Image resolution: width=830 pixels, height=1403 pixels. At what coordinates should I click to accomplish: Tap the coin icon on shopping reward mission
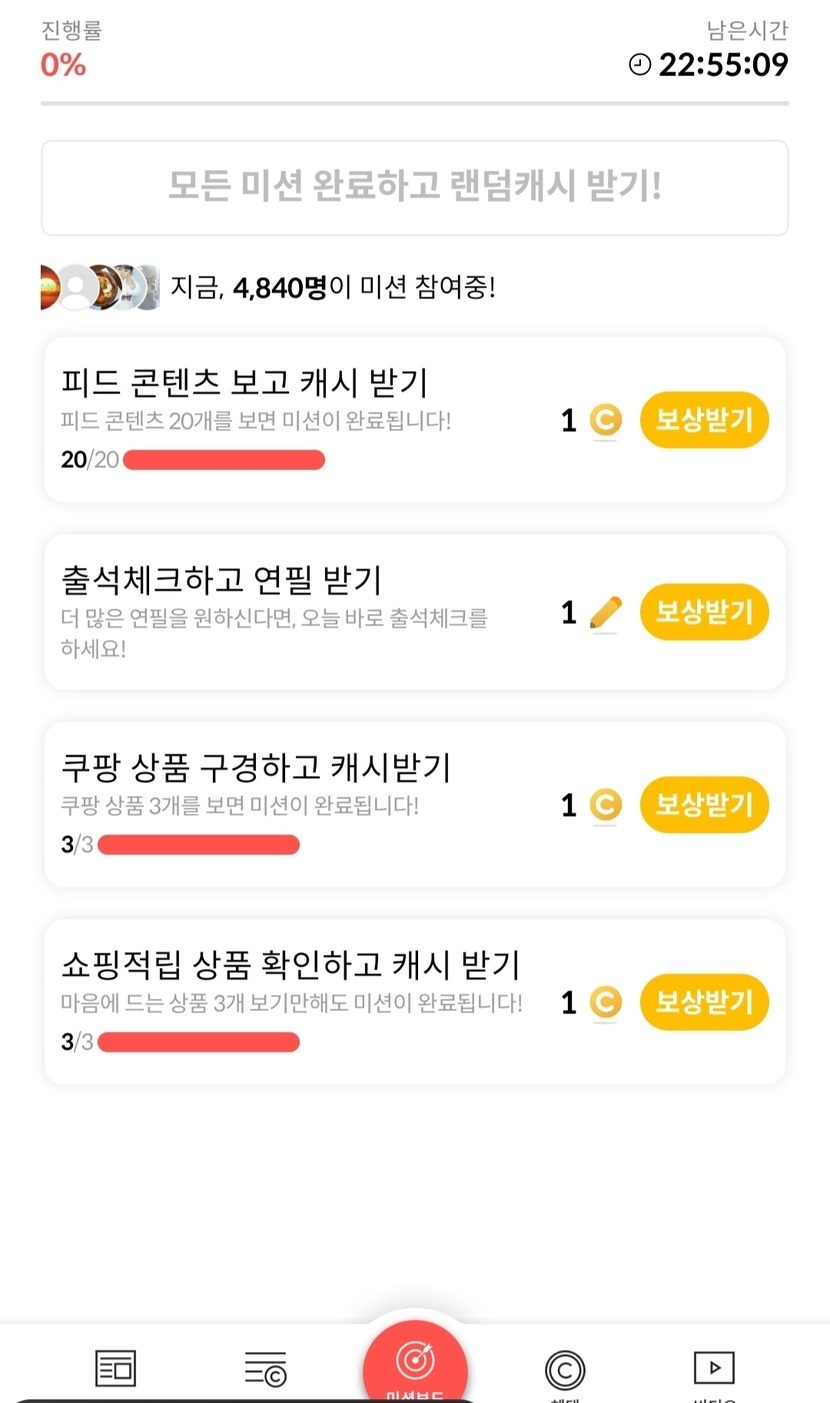(605, 1002)
